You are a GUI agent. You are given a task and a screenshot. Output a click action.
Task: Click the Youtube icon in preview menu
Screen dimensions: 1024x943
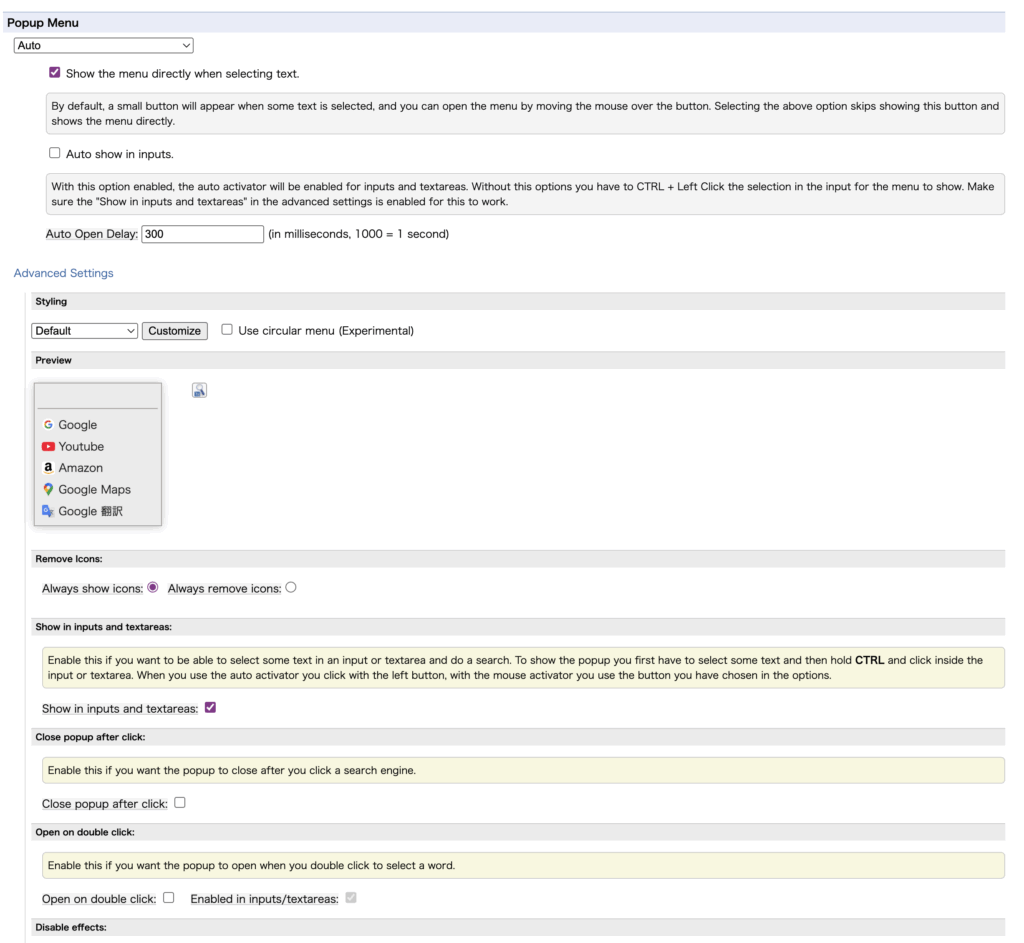(x=48, y=447)
